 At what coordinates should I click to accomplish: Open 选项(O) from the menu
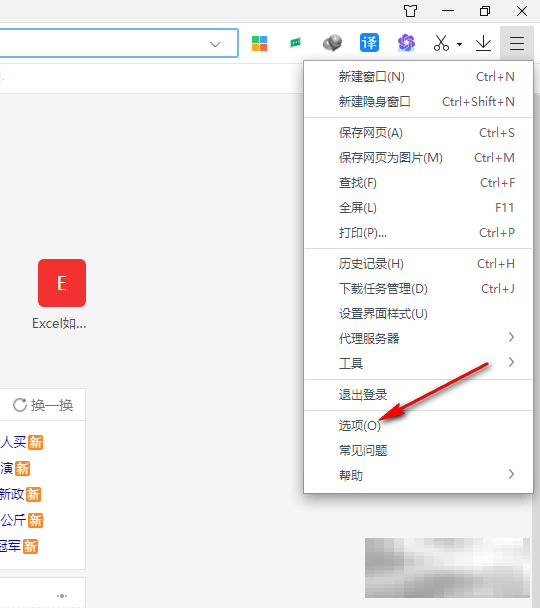[419, 426]
